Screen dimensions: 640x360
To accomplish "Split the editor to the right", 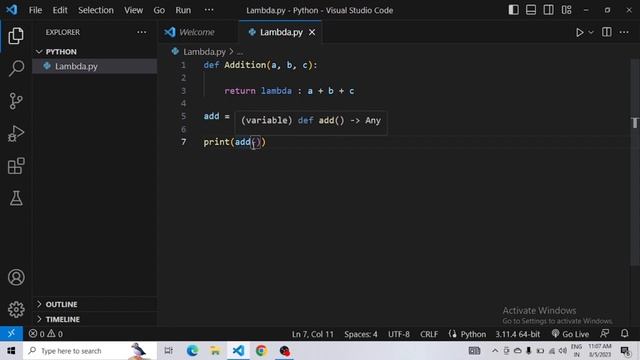I will pyautogui.click(x=607, y=32).
